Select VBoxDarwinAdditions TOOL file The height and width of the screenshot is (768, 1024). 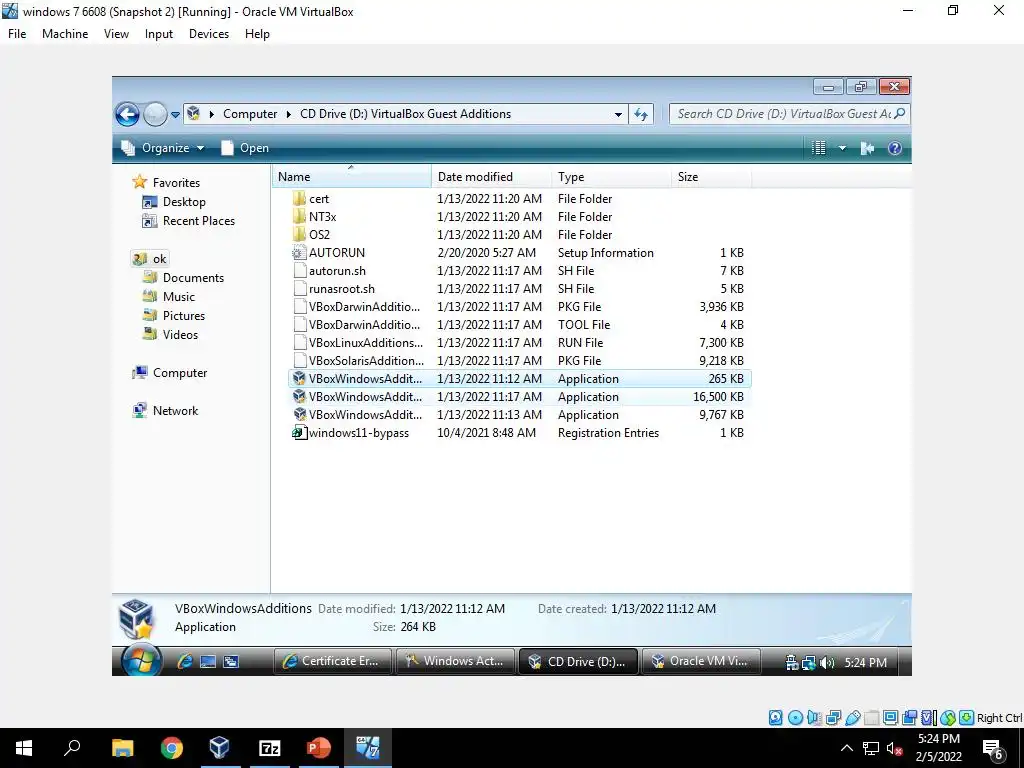pyautogui.click(x=519, y=325)
